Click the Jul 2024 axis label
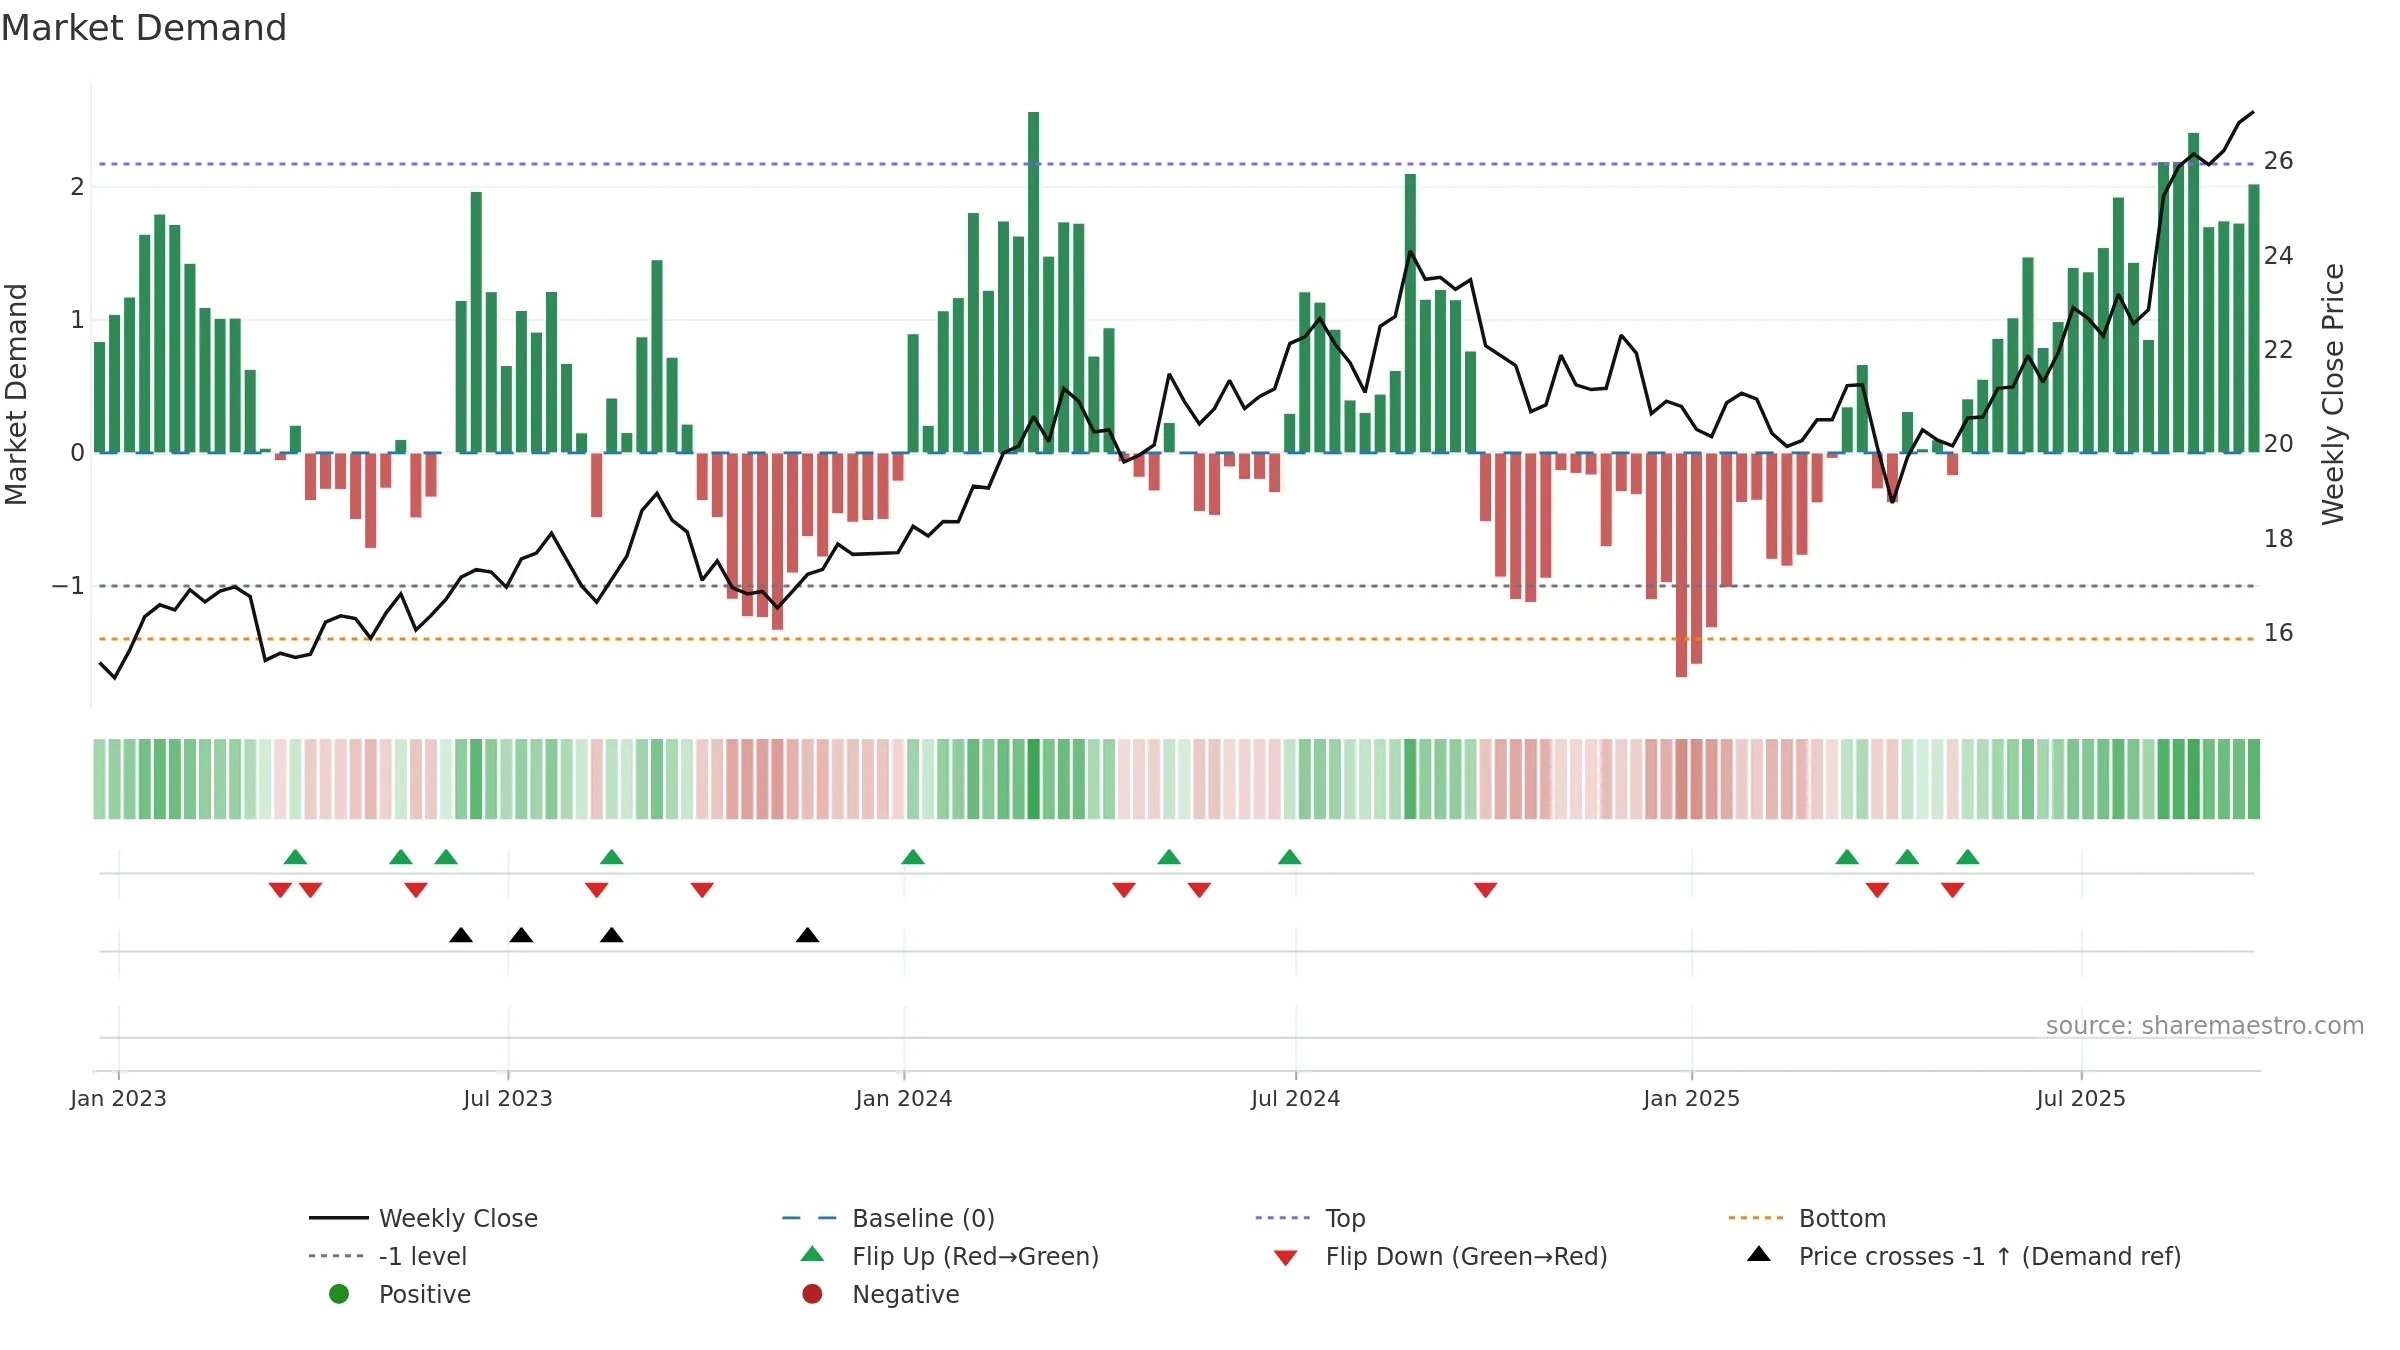This screenshot has height=1350, width=2400. (x=1296, y=1098)
